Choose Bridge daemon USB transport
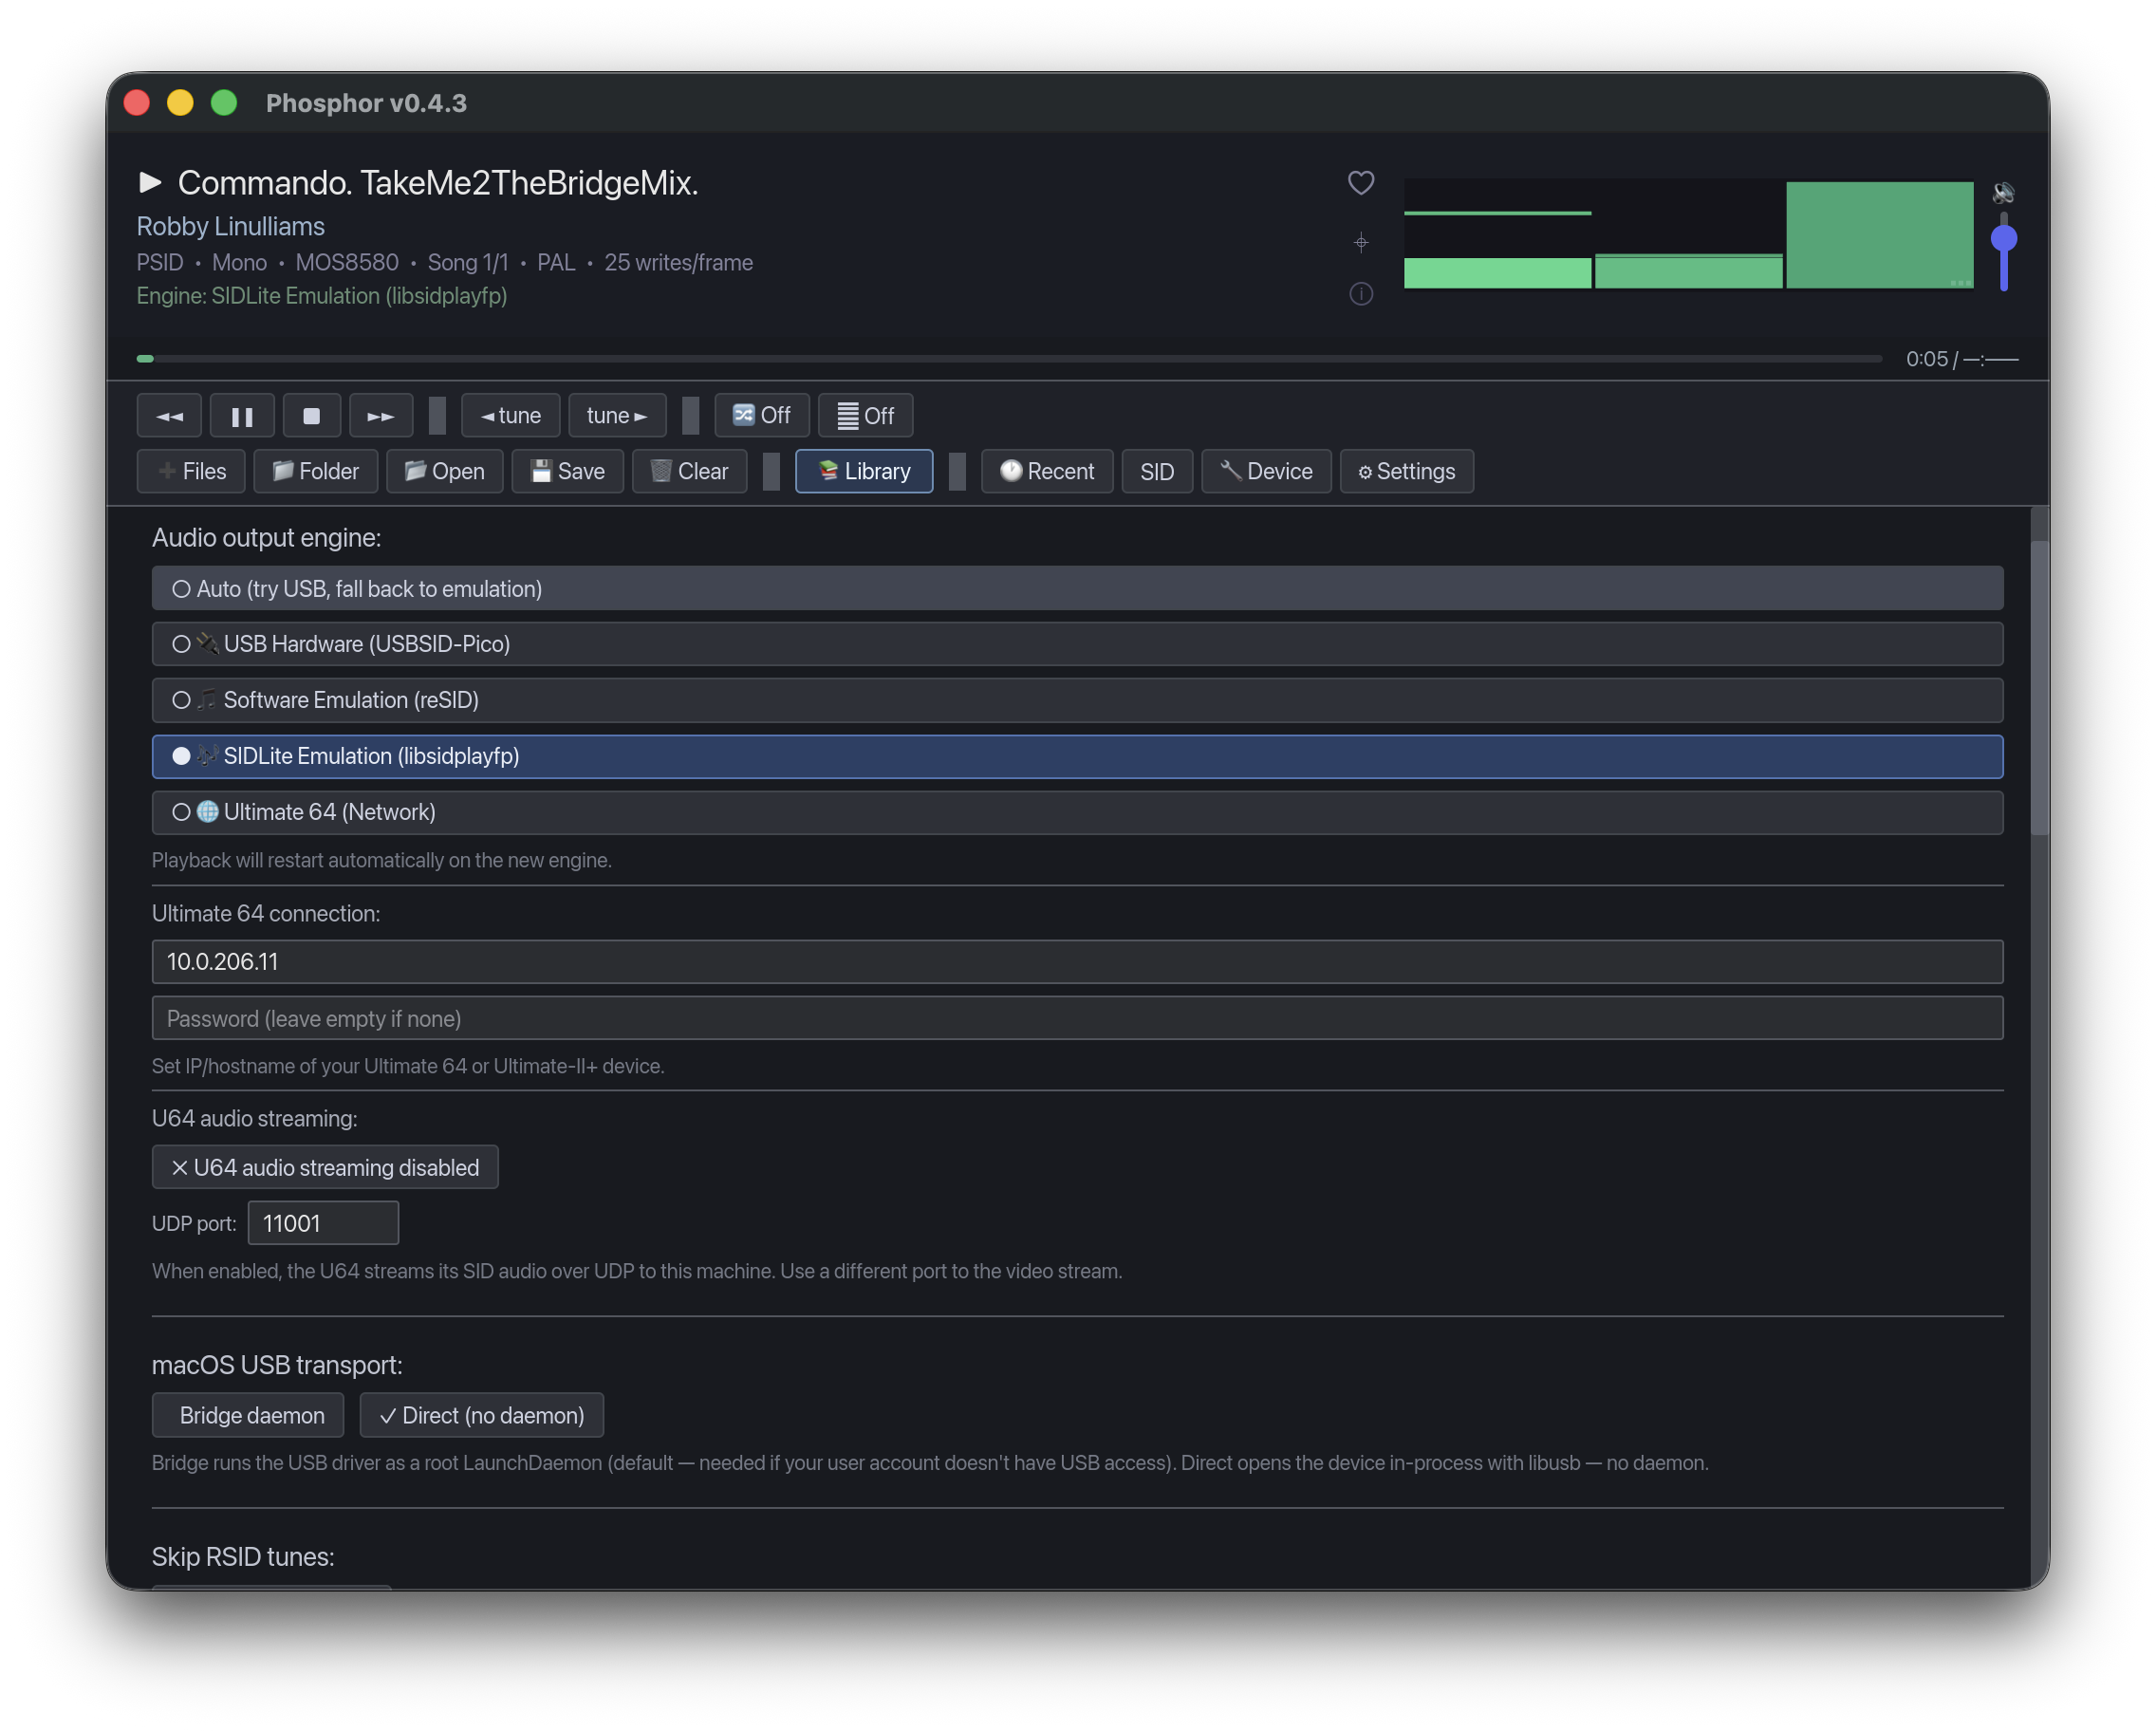 click(248, 1416)
